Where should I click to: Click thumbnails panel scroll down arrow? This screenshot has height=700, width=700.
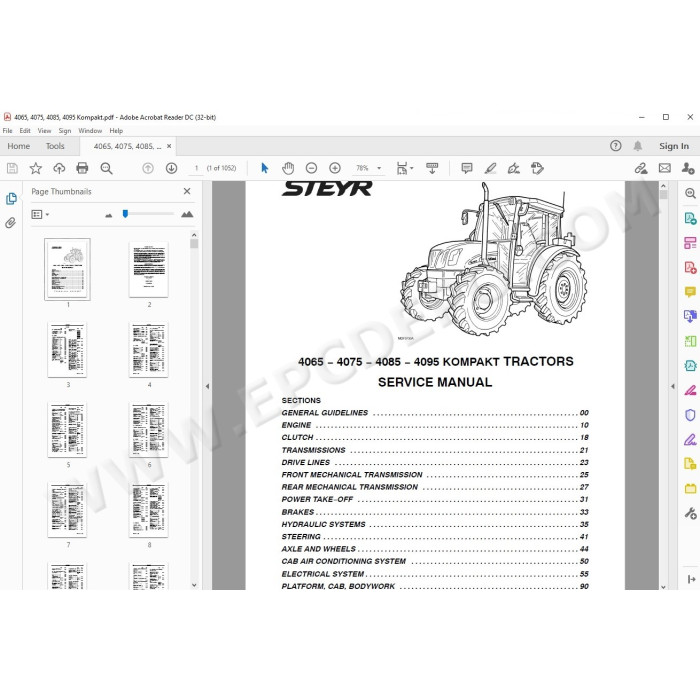tap(194, 585)
